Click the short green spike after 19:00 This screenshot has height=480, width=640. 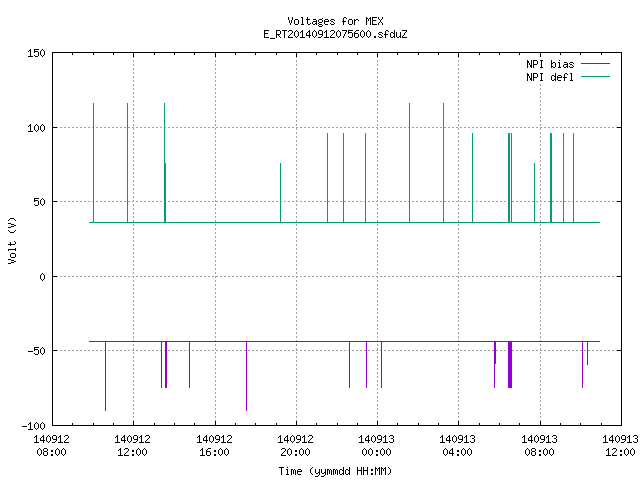pyautogui.click(x=280, y=193)
